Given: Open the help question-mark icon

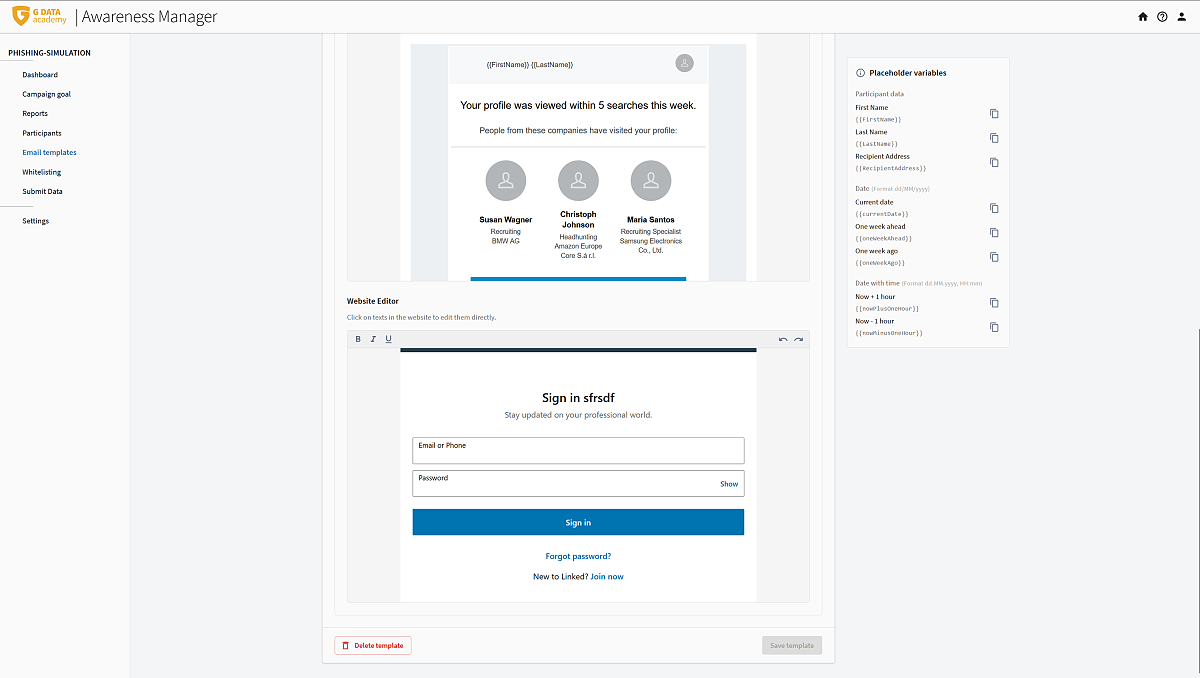Looking at the screenshot, I should (1162, 17).
